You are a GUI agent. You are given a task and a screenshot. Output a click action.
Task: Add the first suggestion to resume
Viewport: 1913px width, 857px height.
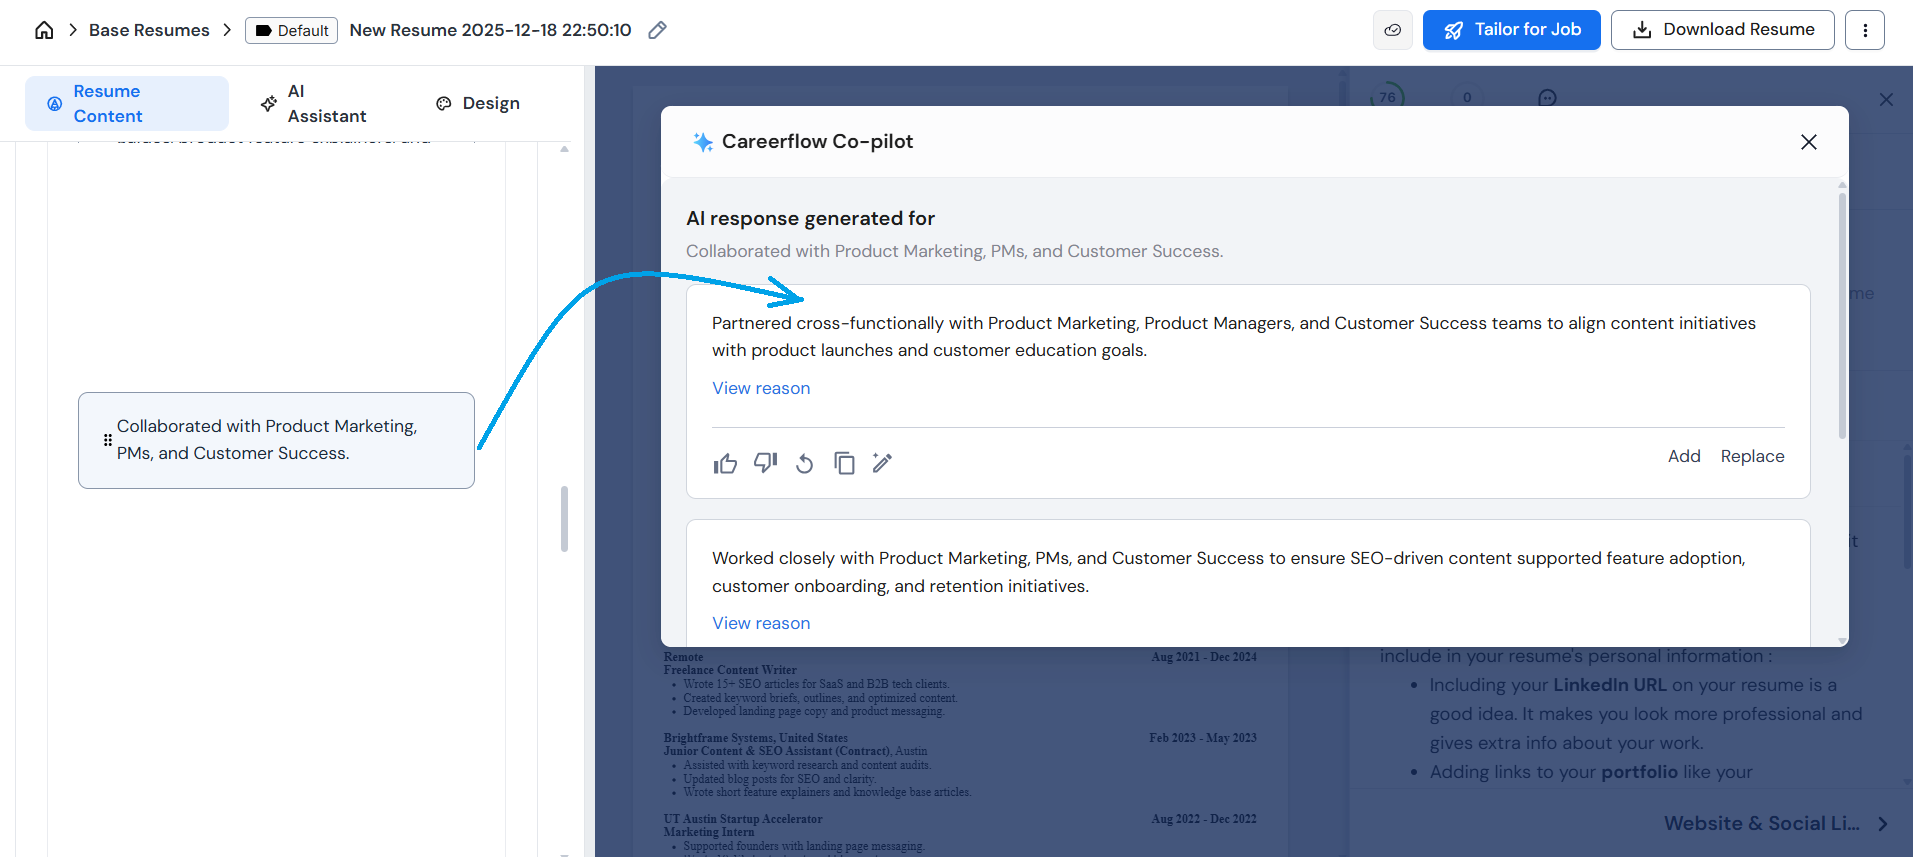point(1684,456)
